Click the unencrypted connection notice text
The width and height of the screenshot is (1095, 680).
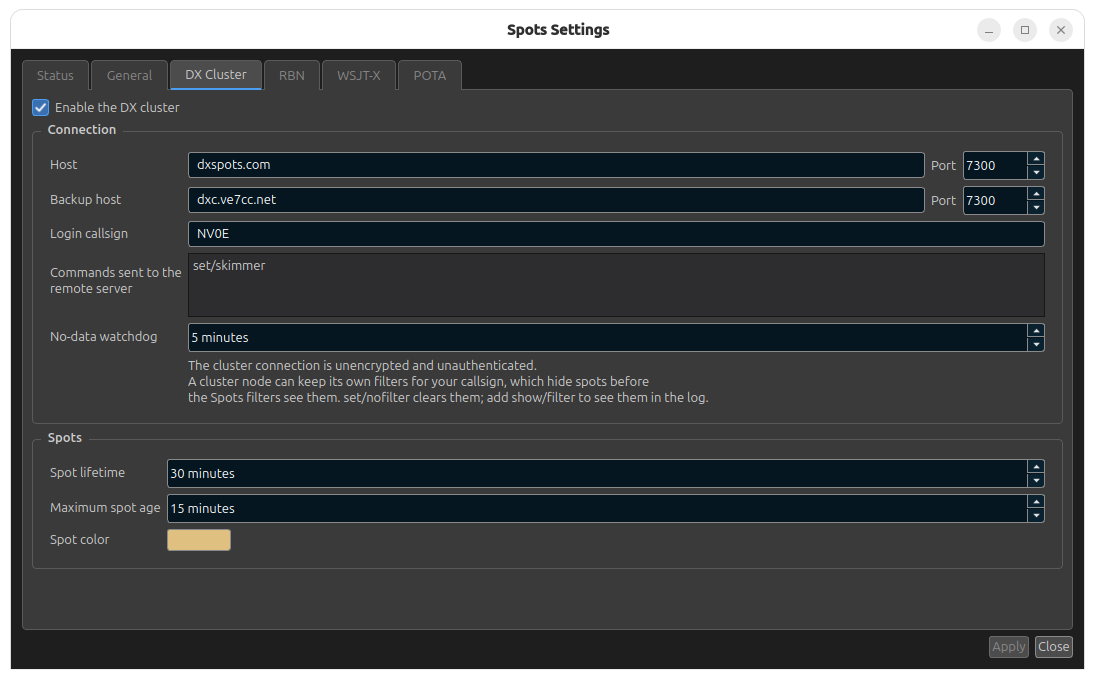click(x=362, y=365)
